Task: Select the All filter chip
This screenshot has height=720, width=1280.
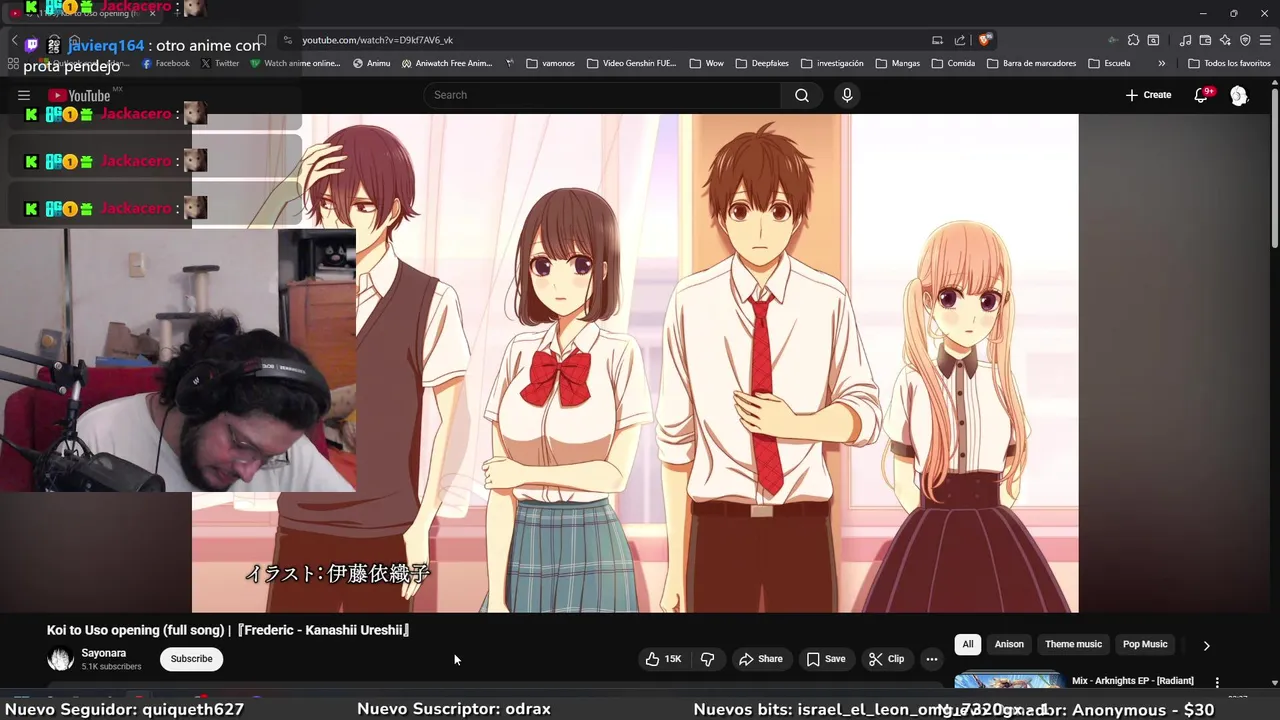Action: [967, 645]
